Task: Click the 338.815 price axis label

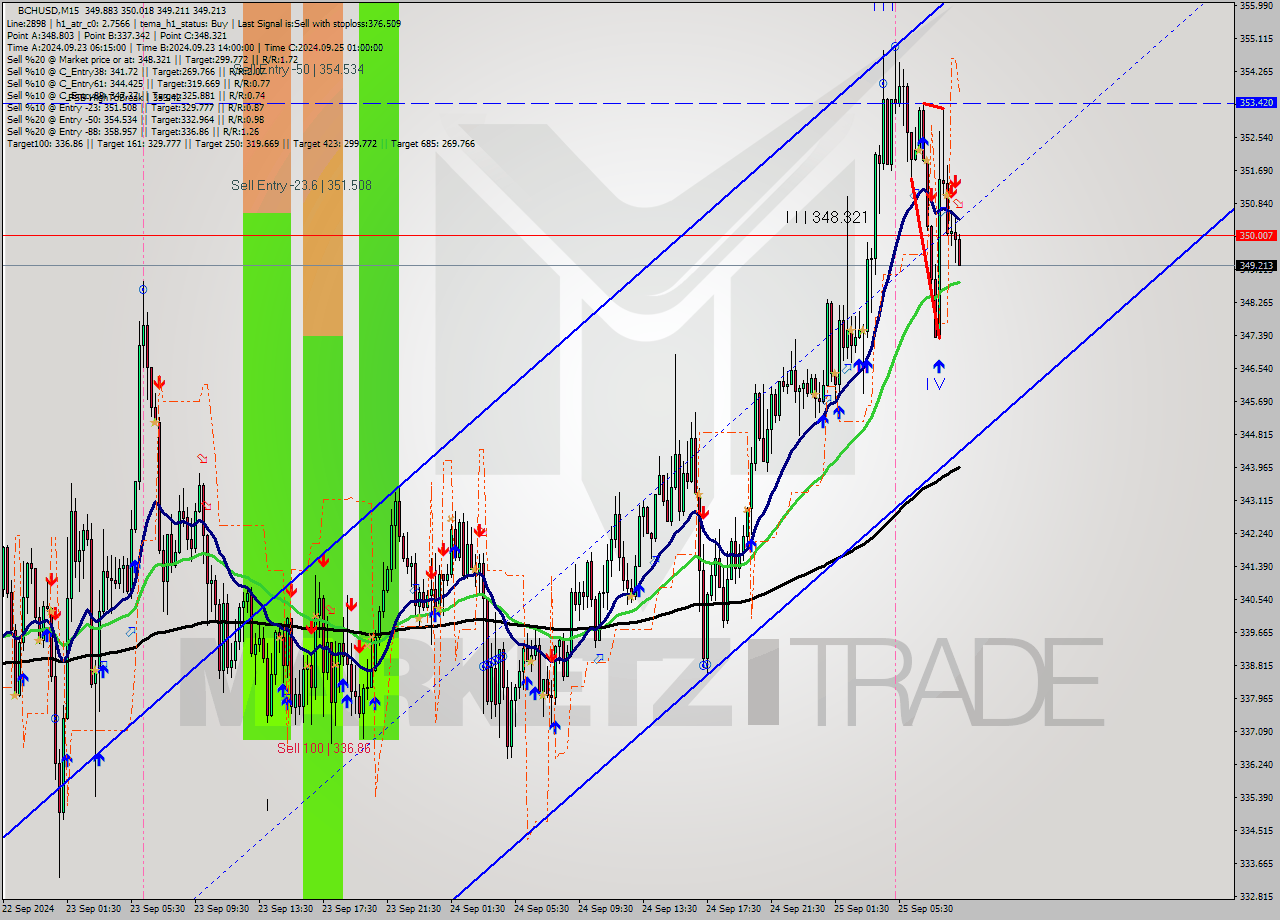Action: pyautogui.click(x=1256, y=666)
